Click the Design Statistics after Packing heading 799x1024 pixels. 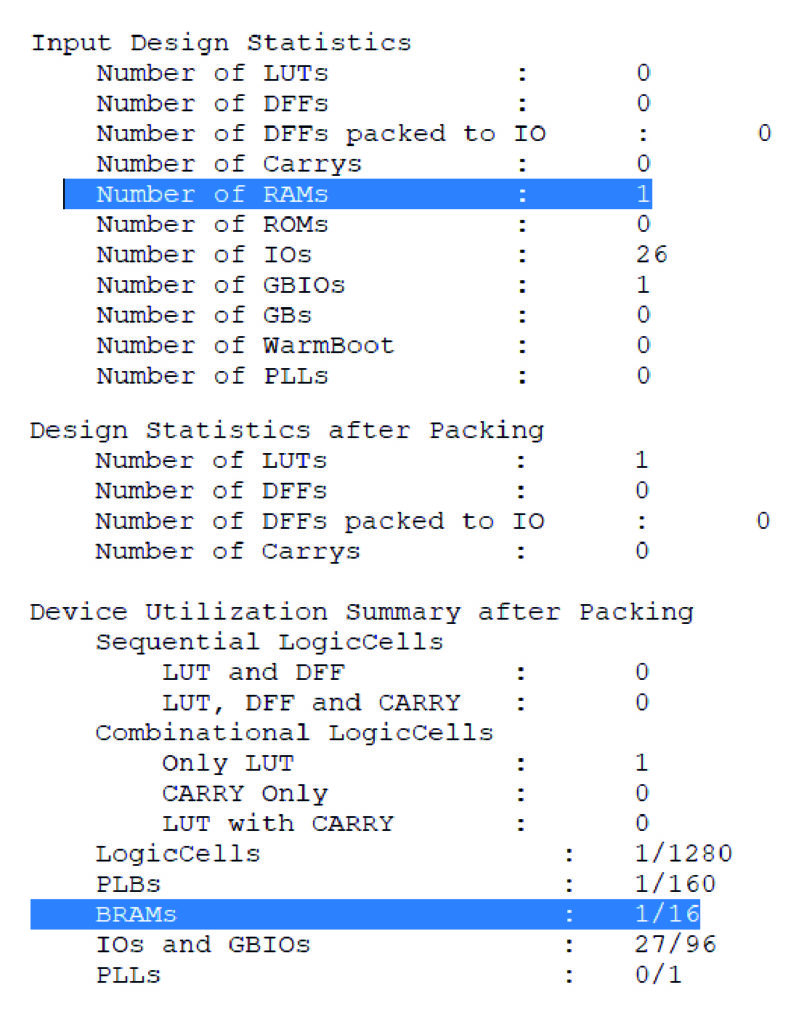point(287,431)
